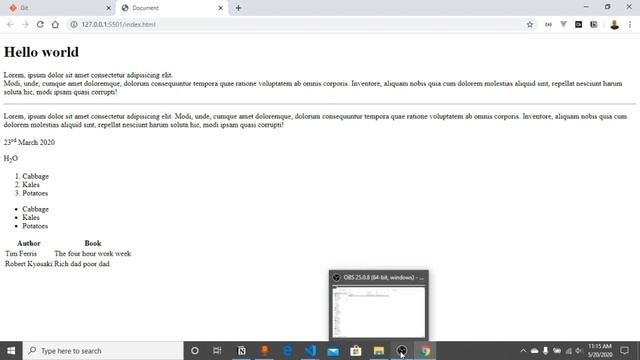Screen dimensions: 640x360
Task: Click Cabbage in the numbered list
Action: [x=35, y=176]
